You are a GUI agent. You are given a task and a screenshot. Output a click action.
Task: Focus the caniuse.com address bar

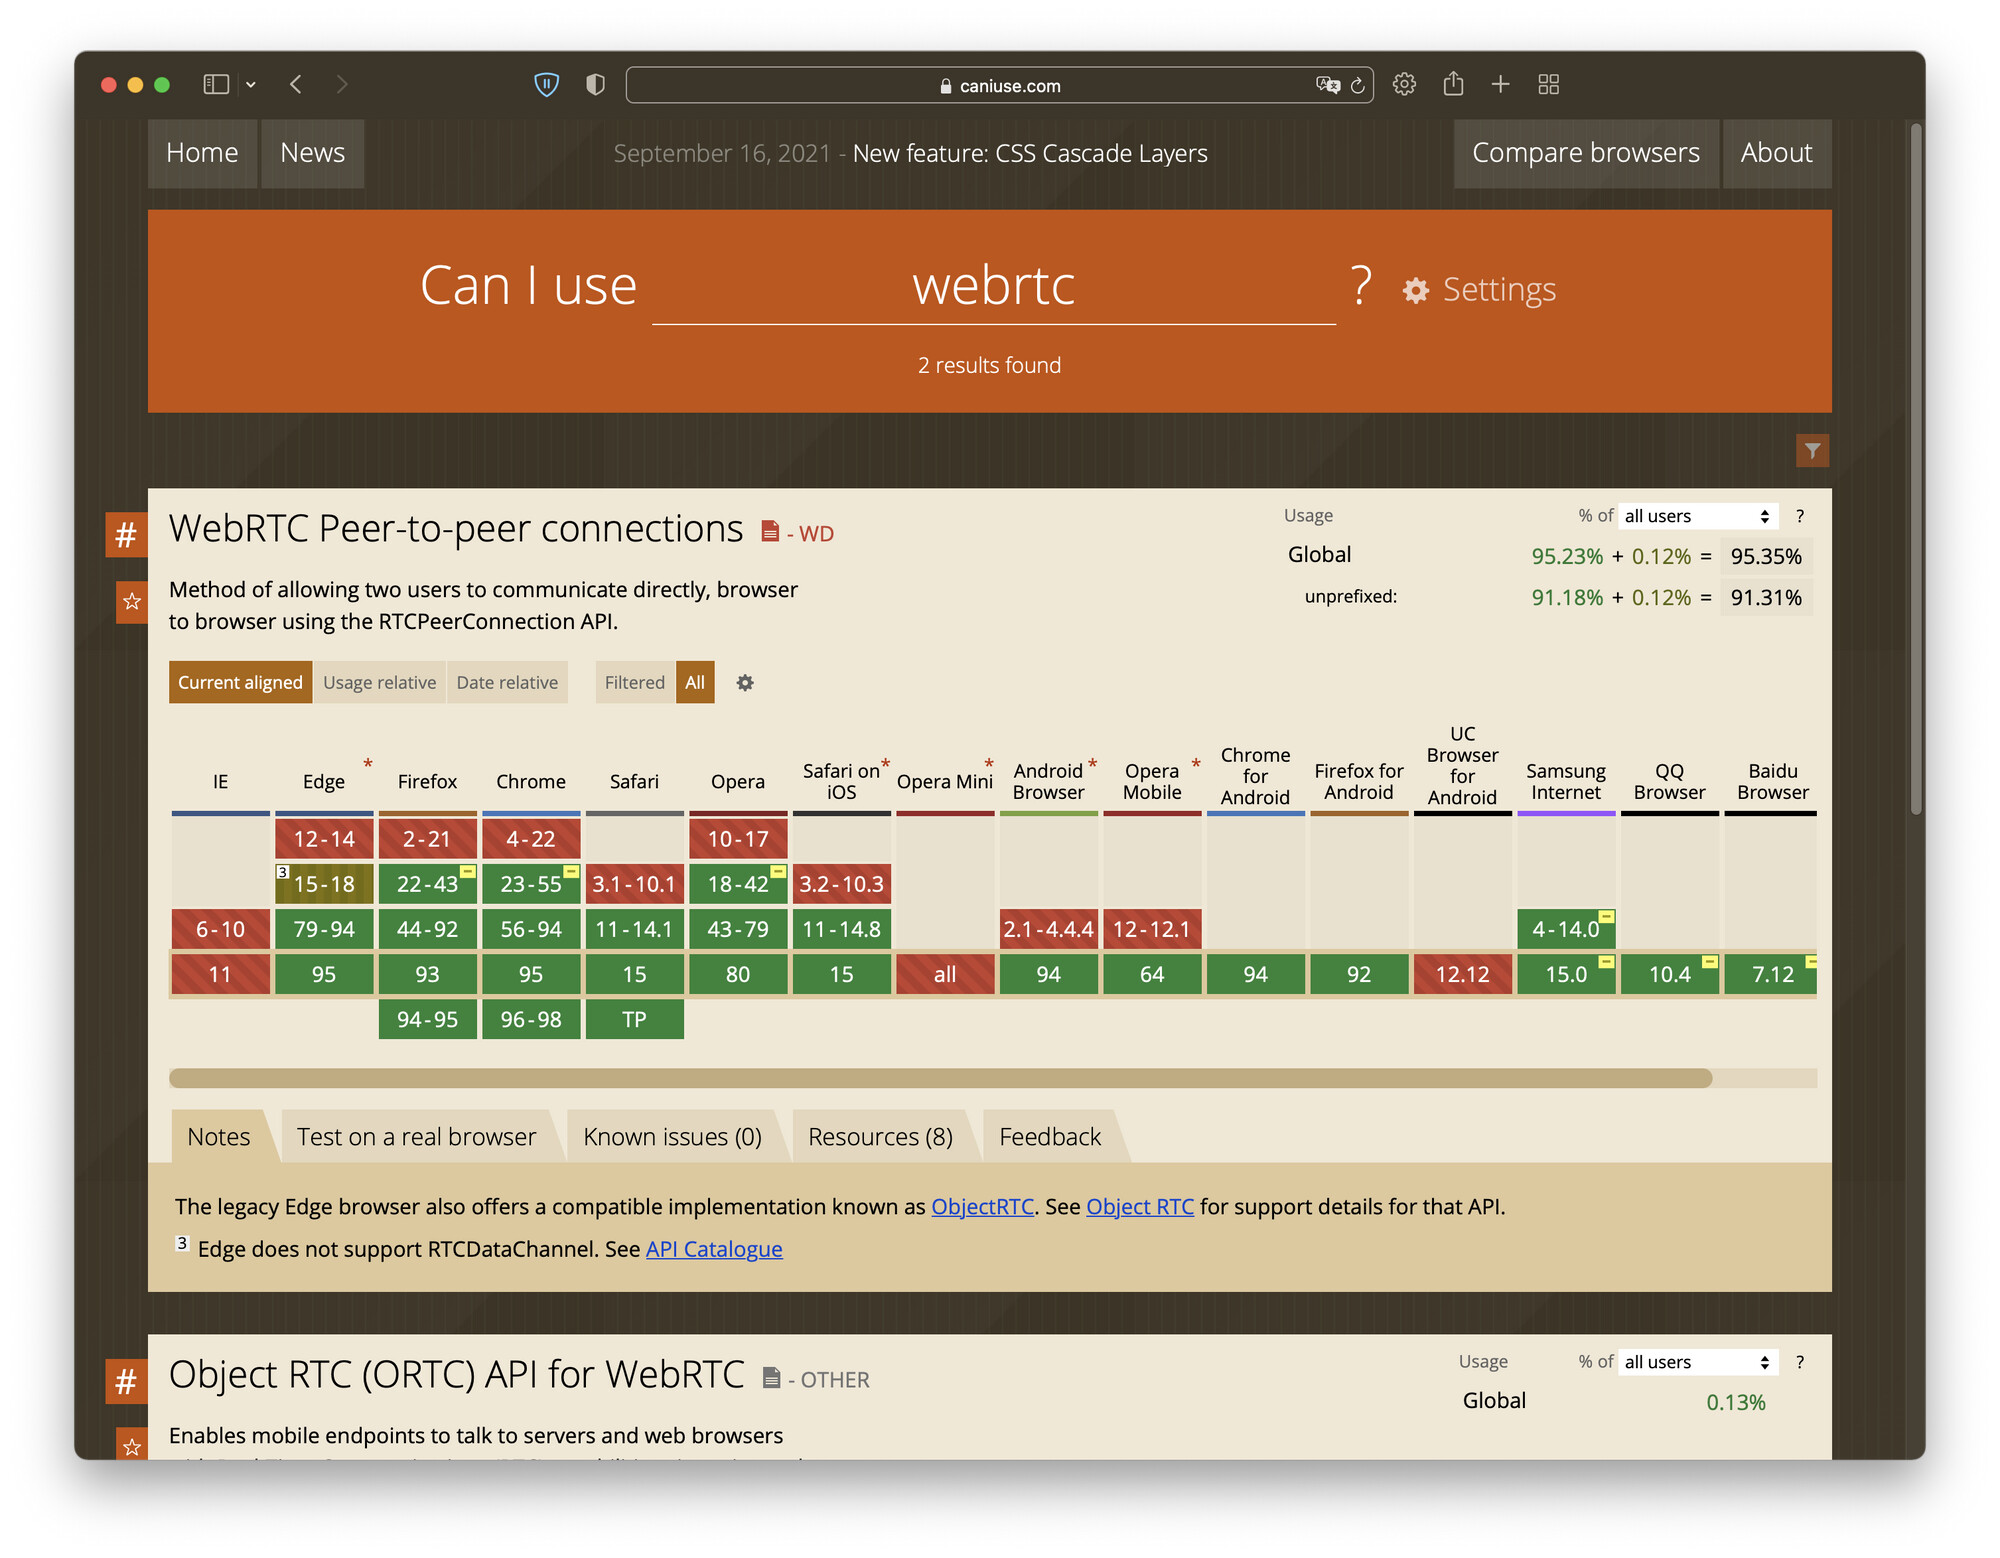[x=999, y=85]
